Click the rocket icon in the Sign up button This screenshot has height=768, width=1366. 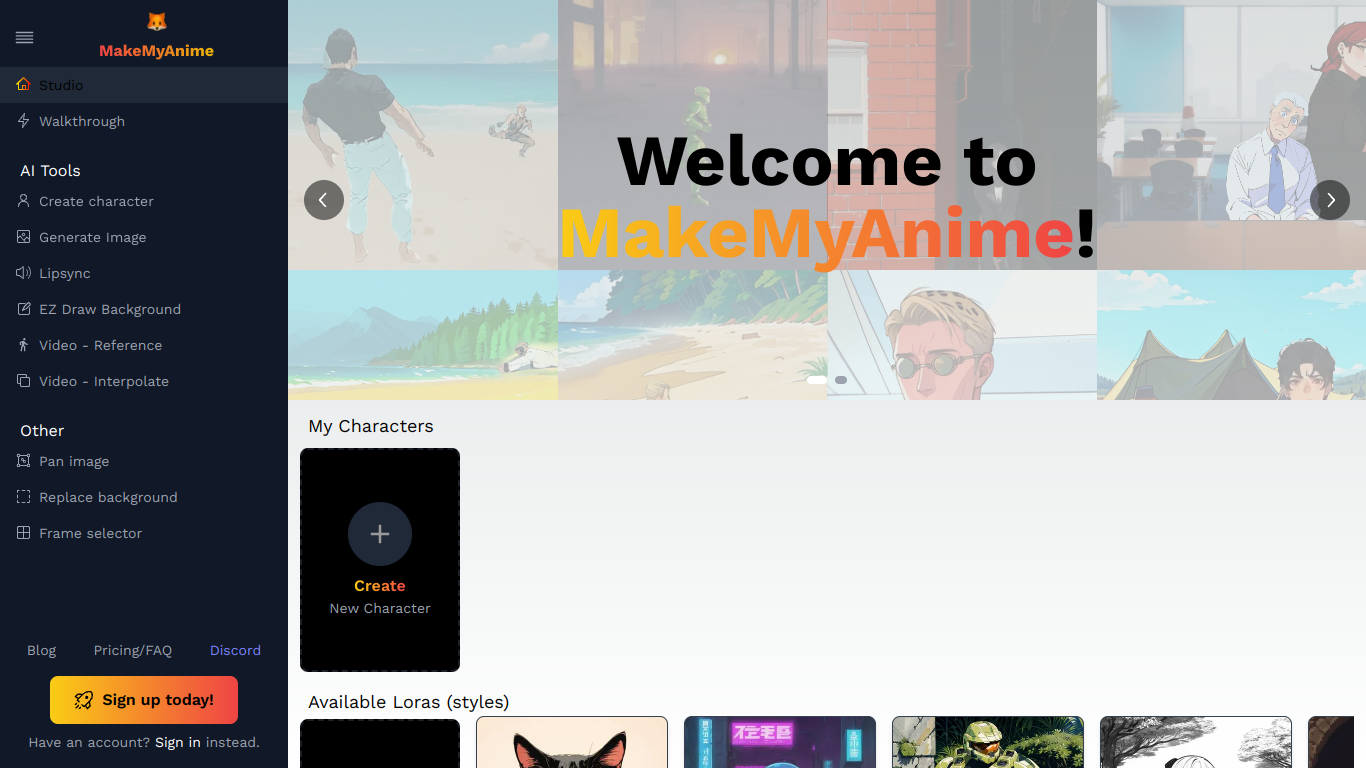click(x=84, y=700)
